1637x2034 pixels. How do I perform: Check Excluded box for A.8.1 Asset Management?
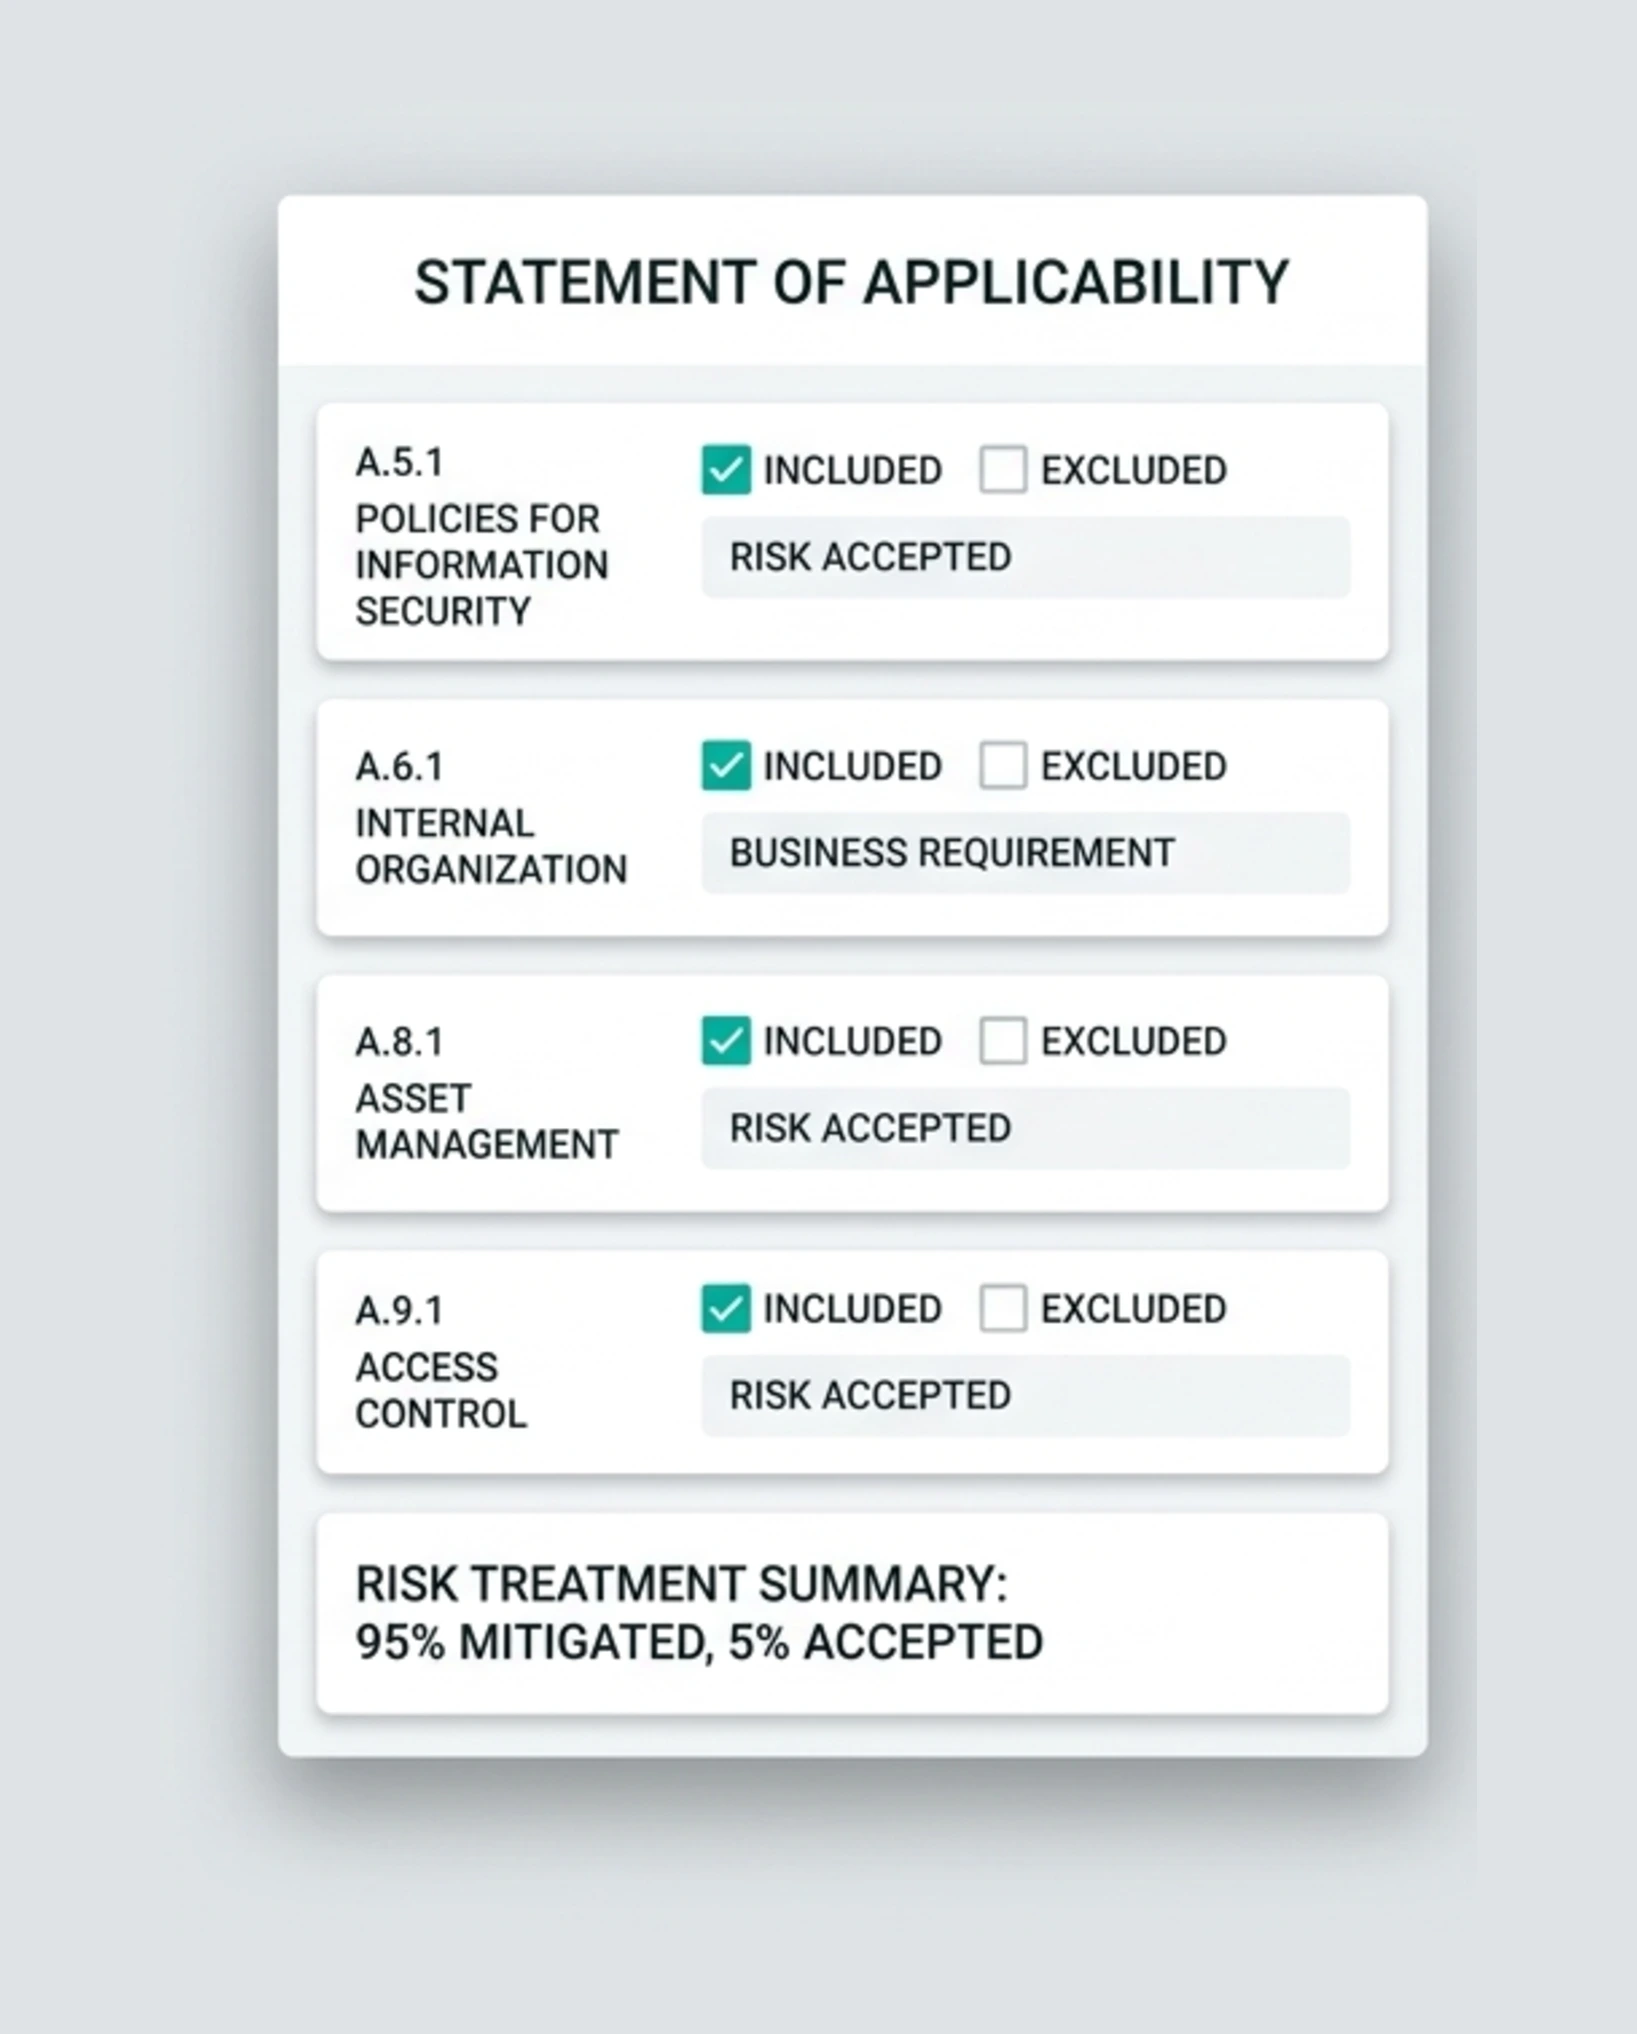pos(1003,1041)
